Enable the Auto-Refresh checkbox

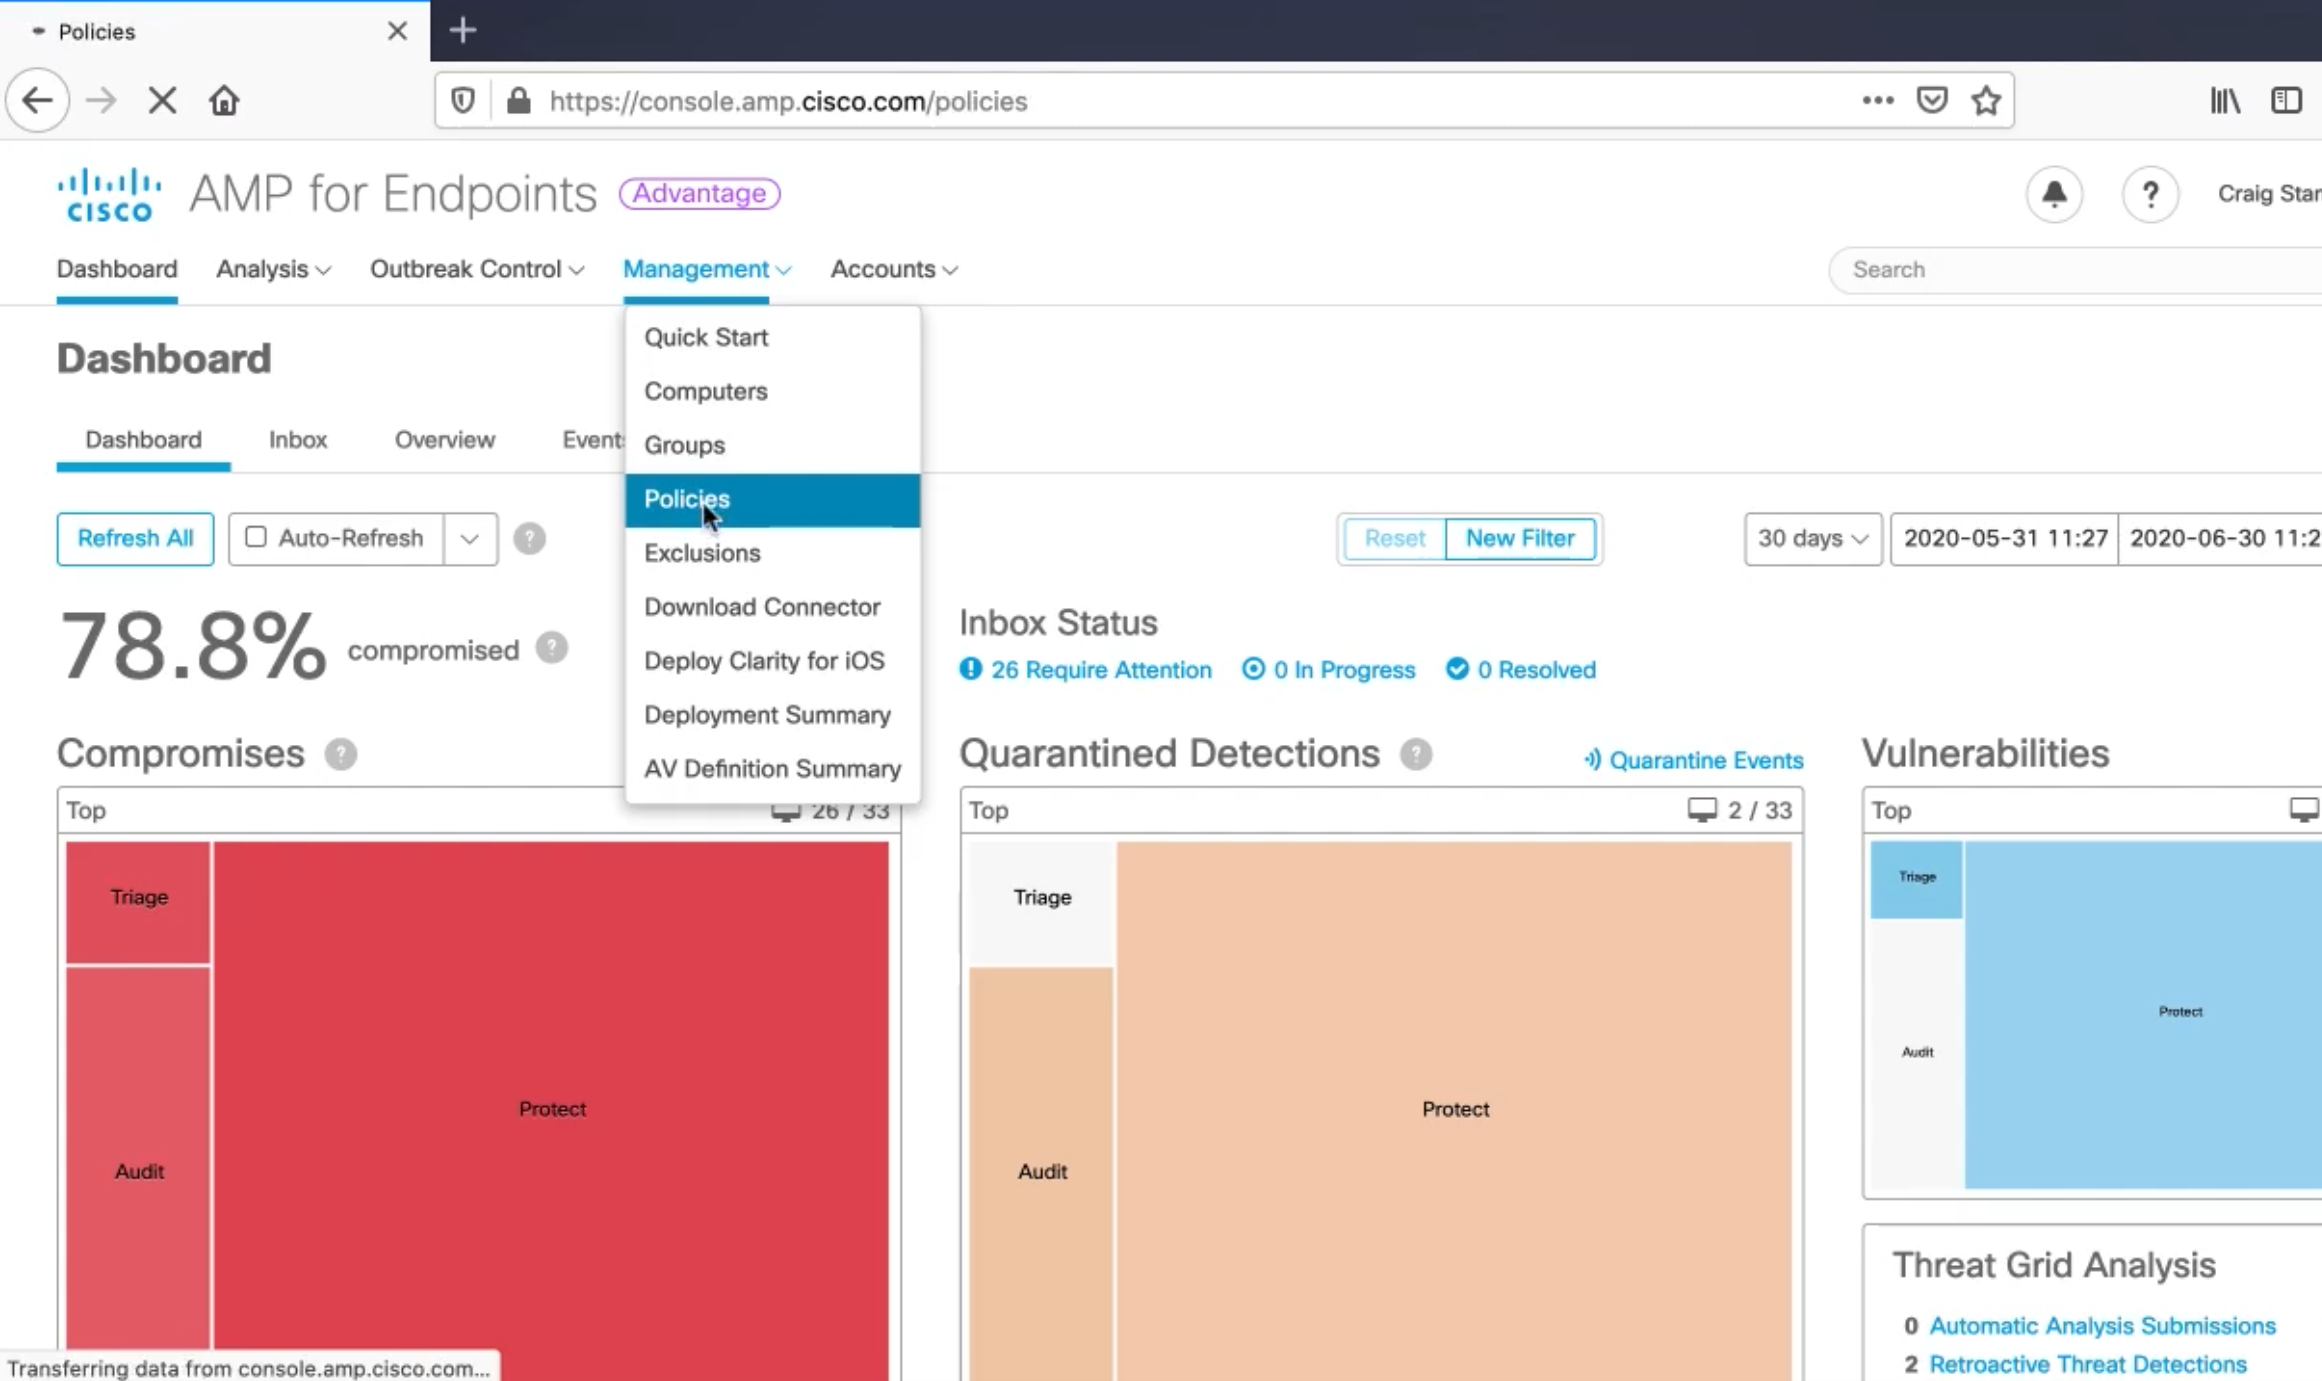pyautogui.click(x=256, y=537)
